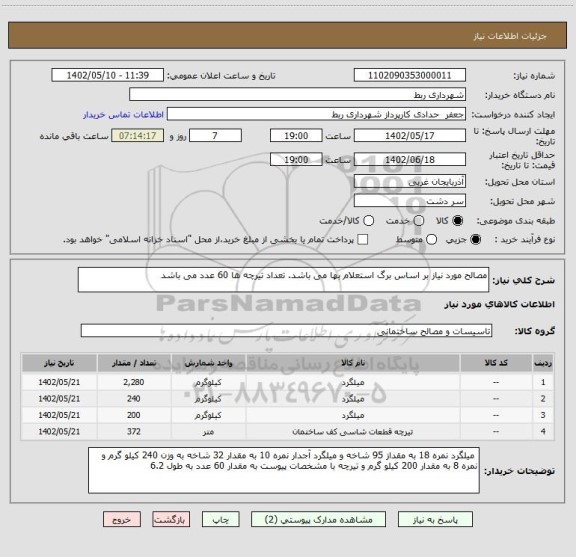Image resolution: width=576 pixels, height=557 pixels.
Task: Click the quantity cell 372
Action: pos(134,432)
